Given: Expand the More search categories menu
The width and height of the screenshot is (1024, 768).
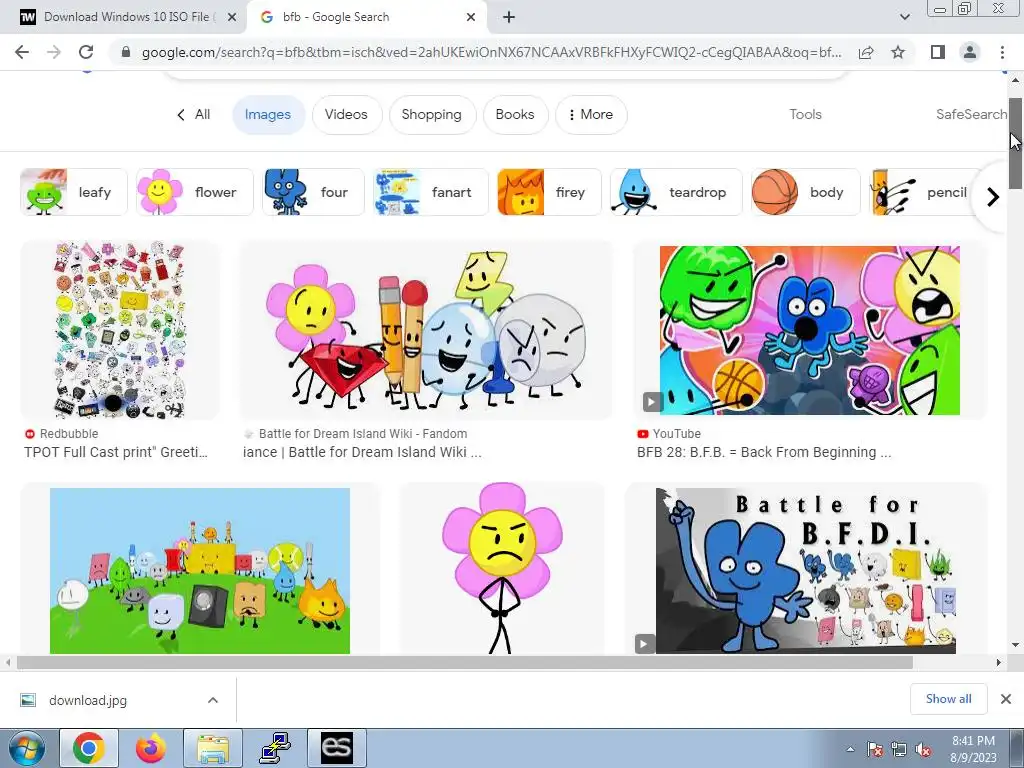Looking at the screenshot, I should tap(591, 115).
